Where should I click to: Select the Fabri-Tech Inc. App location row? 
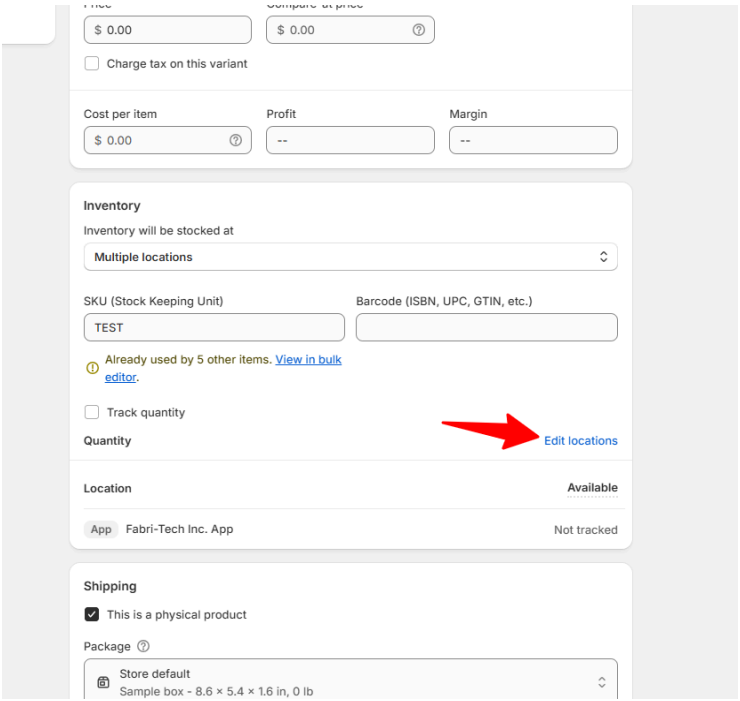click(x=350, y=529)
